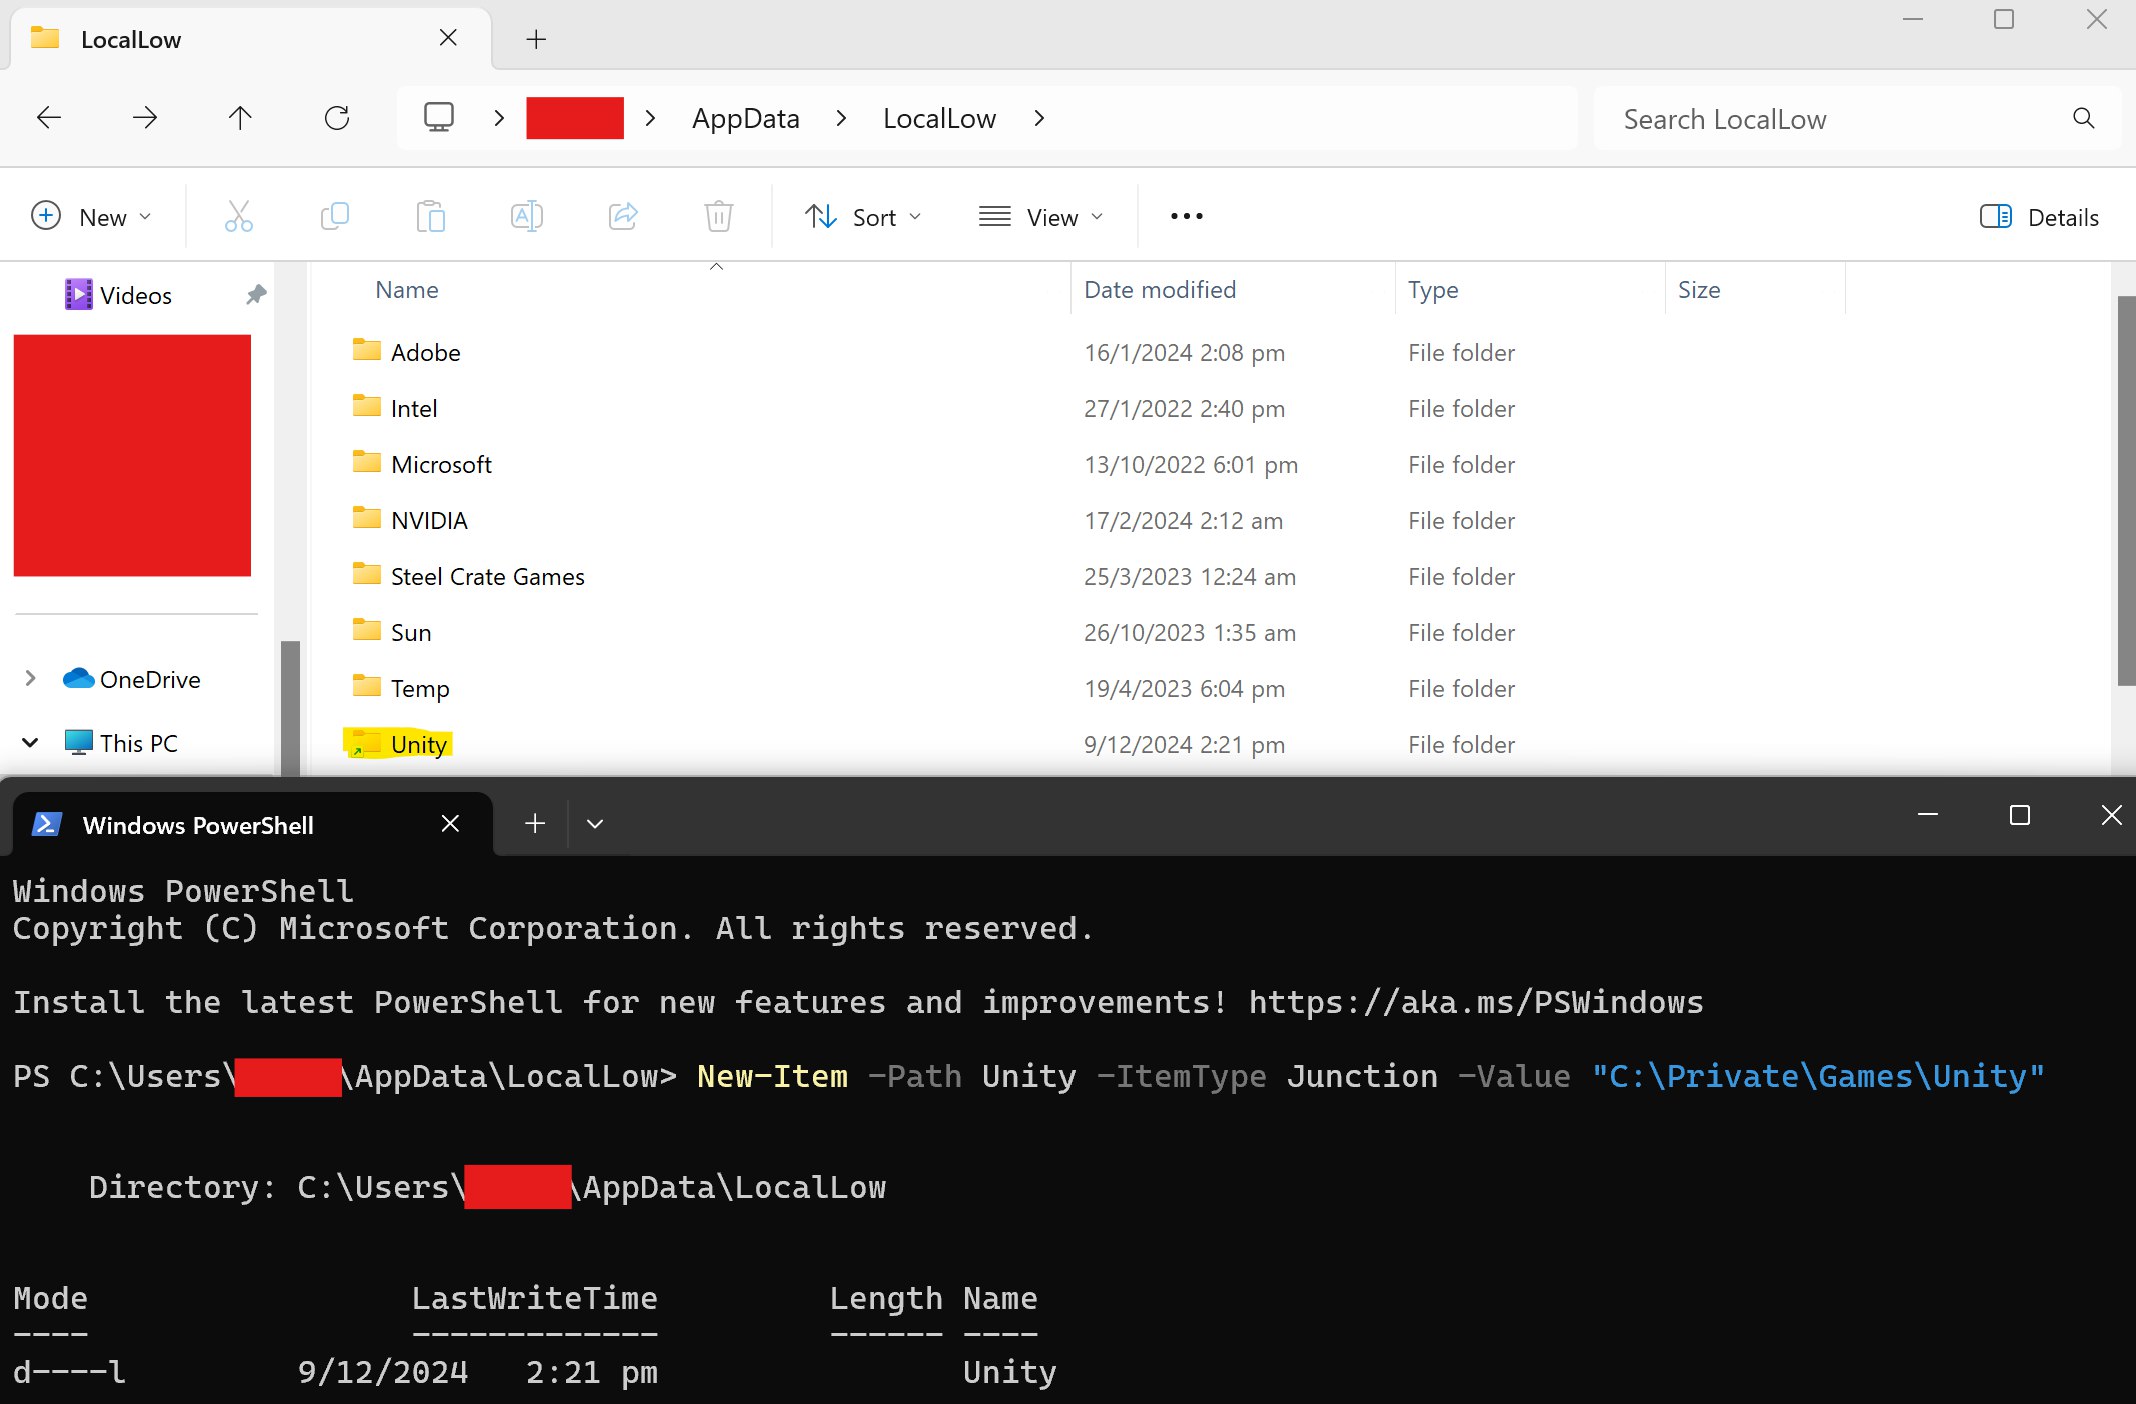This screenshot has width=2136, height=1404.
Task: Click the Copy toolbar icon
Action: tap(334, 216)
